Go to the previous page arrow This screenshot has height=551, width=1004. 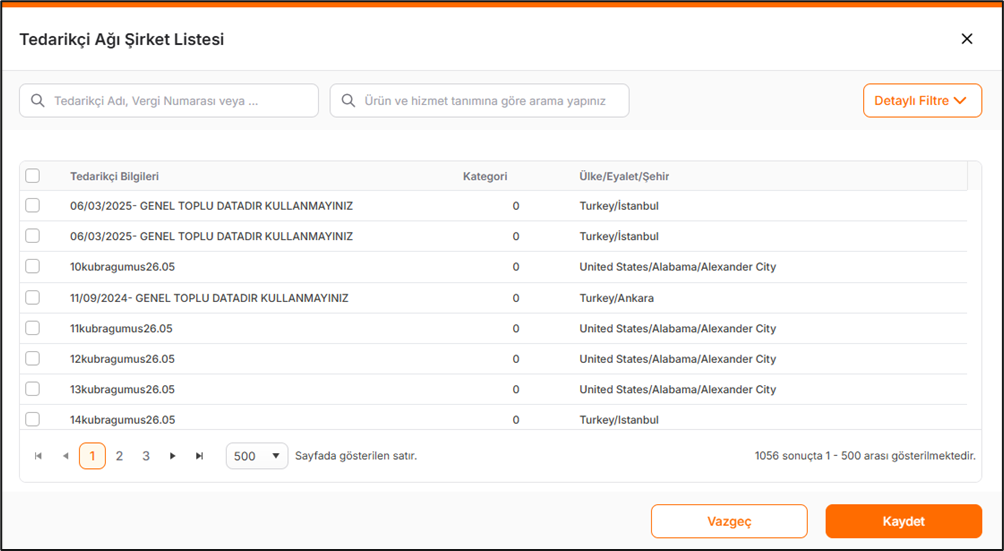coord(66,456)
